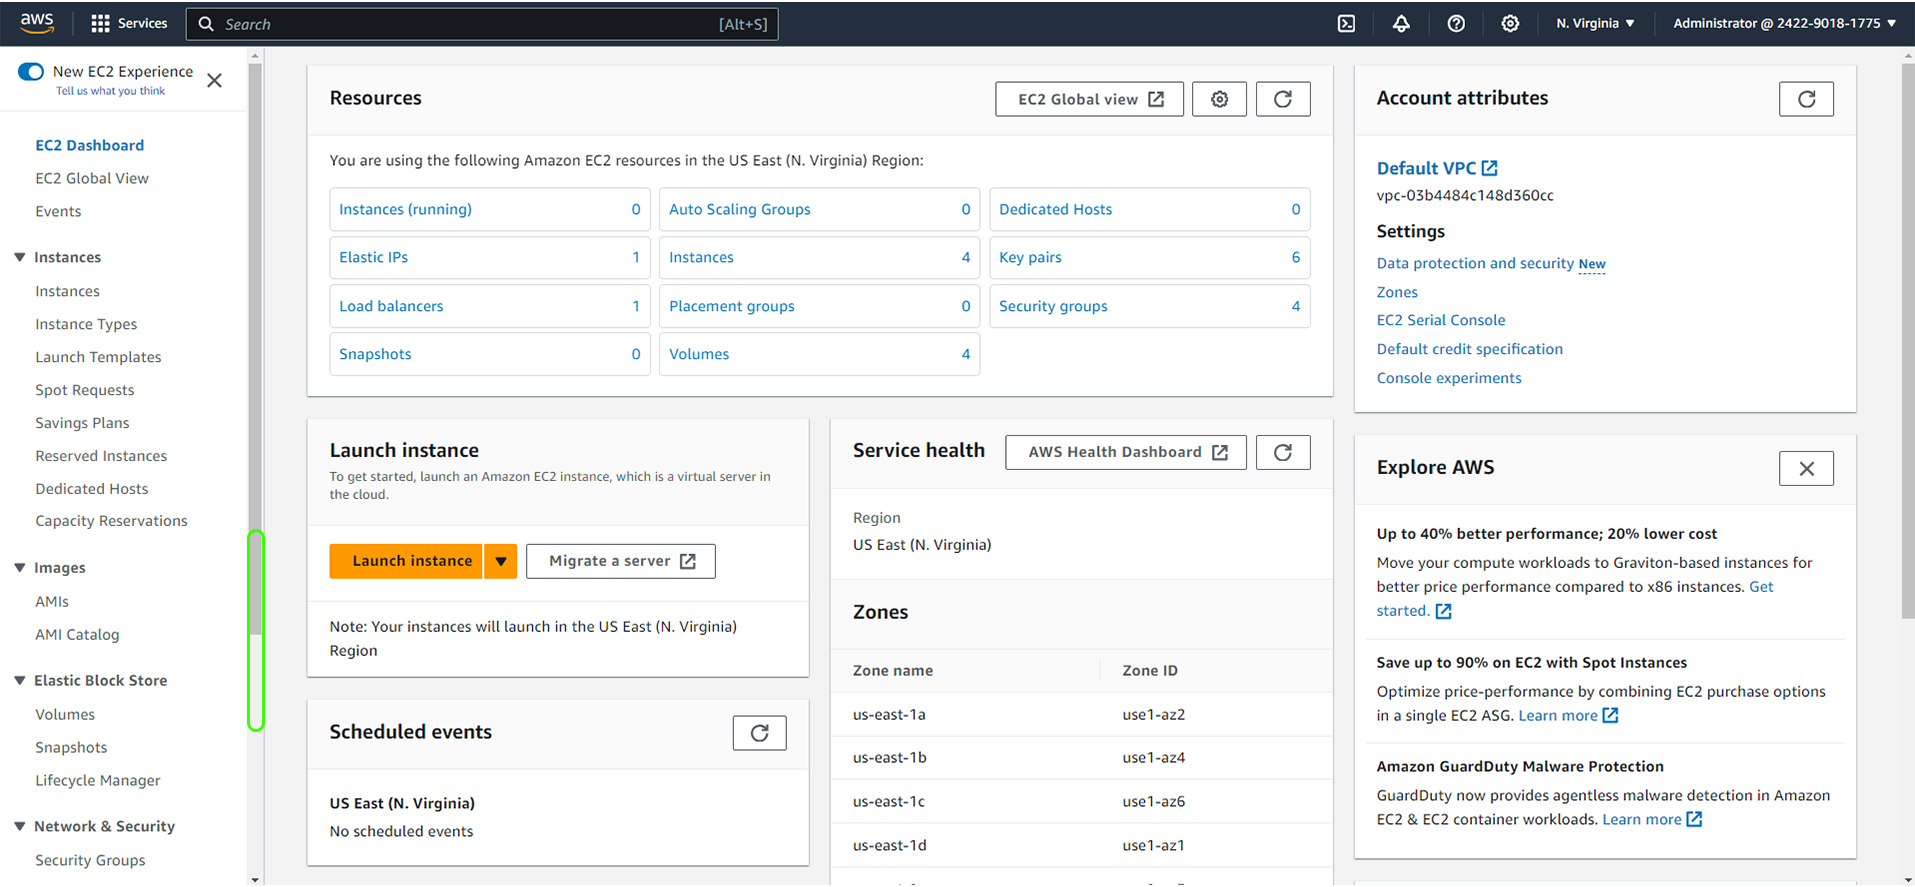Open the Administrator account menu
Screen dimensions: 1915x887
click(1785, 23)
